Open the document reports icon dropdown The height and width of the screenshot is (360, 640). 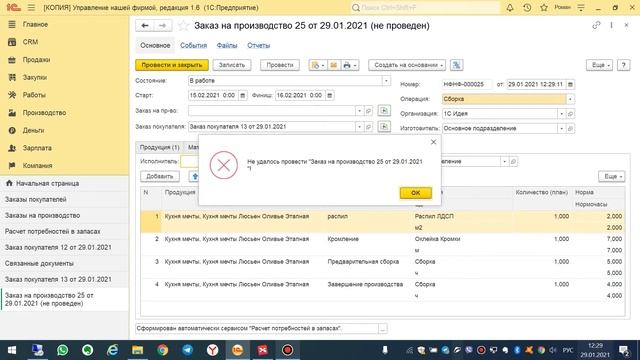[x=318, y=65]
